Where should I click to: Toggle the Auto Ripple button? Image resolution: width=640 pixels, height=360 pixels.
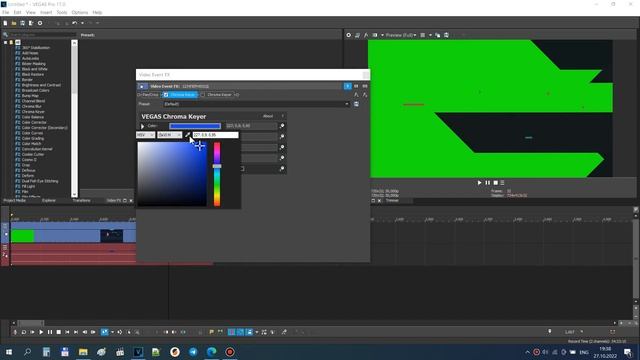(x=249, y=332)
